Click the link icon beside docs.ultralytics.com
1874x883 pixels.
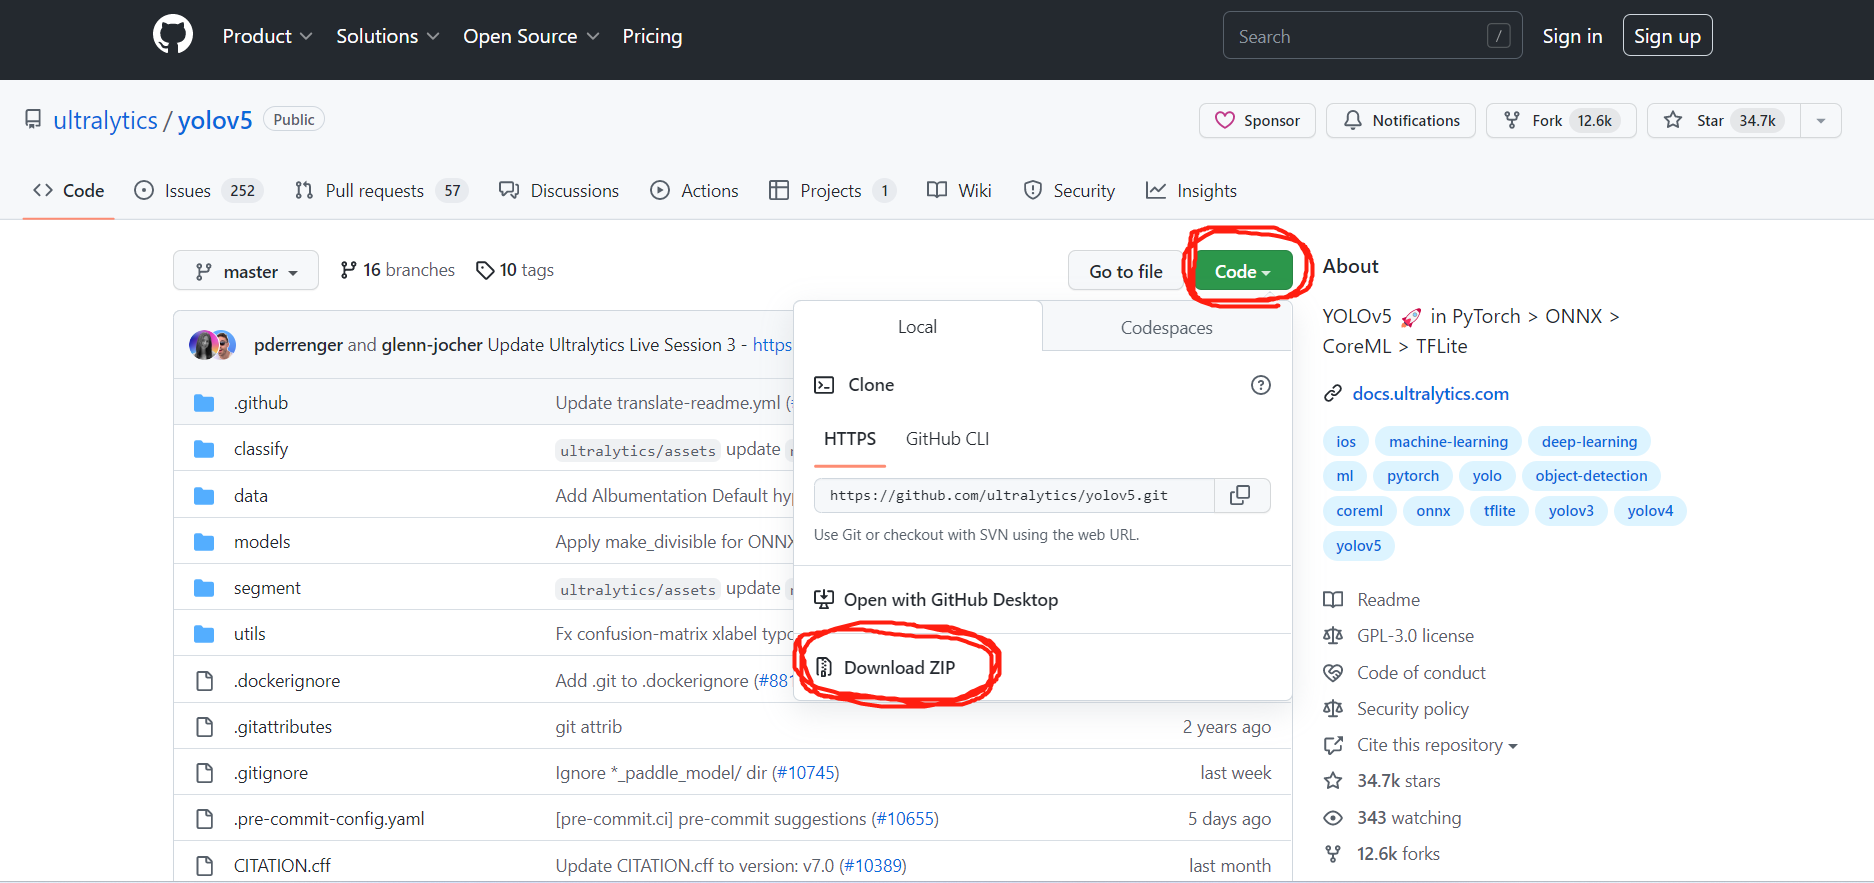coord(1333,394)
